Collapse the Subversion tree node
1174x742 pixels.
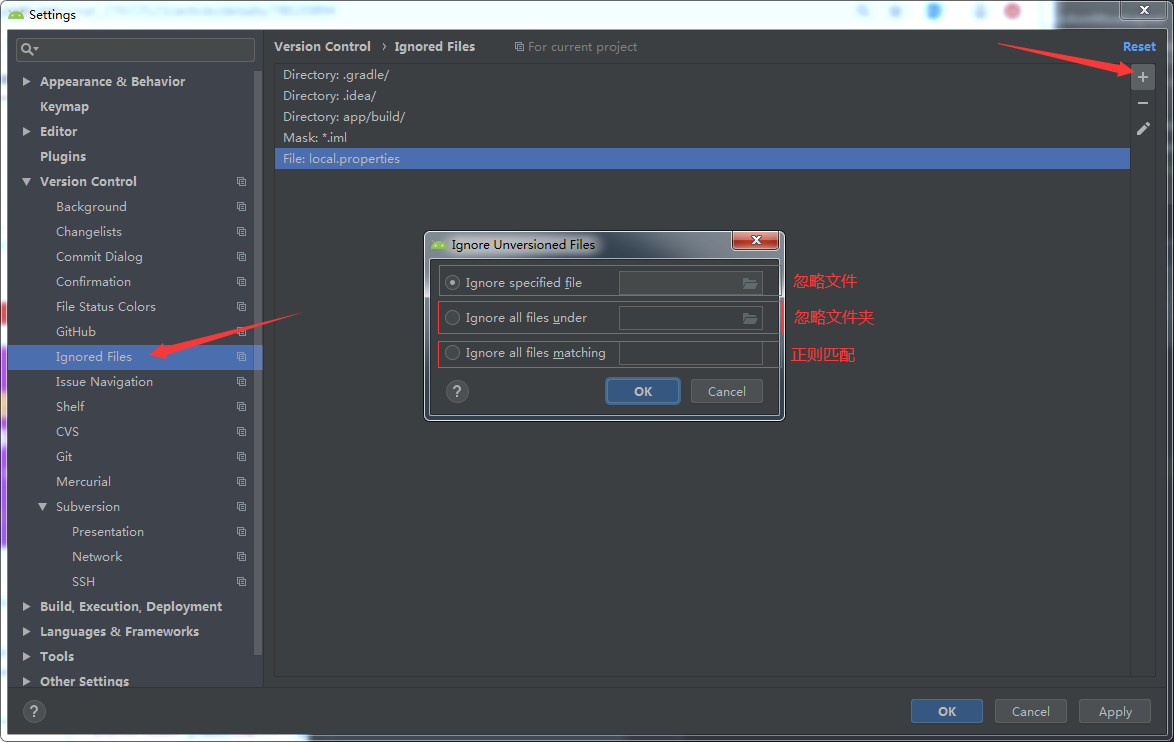(x=41, y=506)
